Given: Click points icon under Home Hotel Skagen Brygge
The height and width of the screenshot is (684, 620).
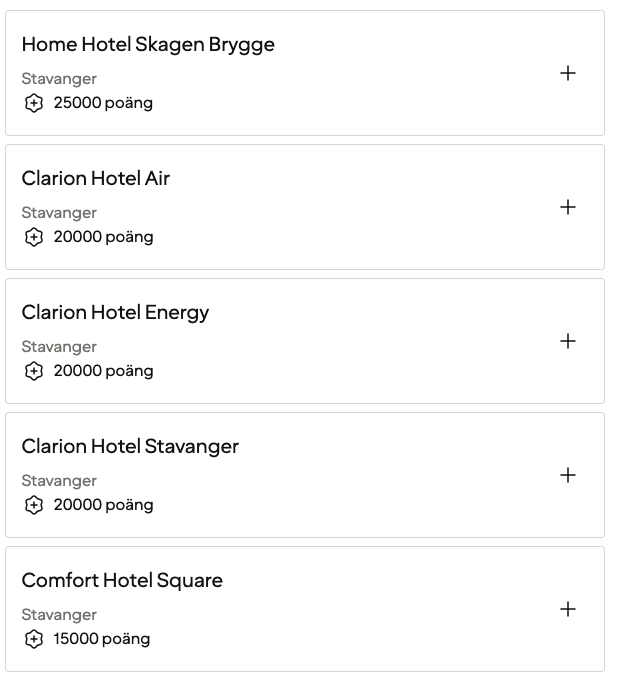Looking at the screenshot, I should [34, 103].
